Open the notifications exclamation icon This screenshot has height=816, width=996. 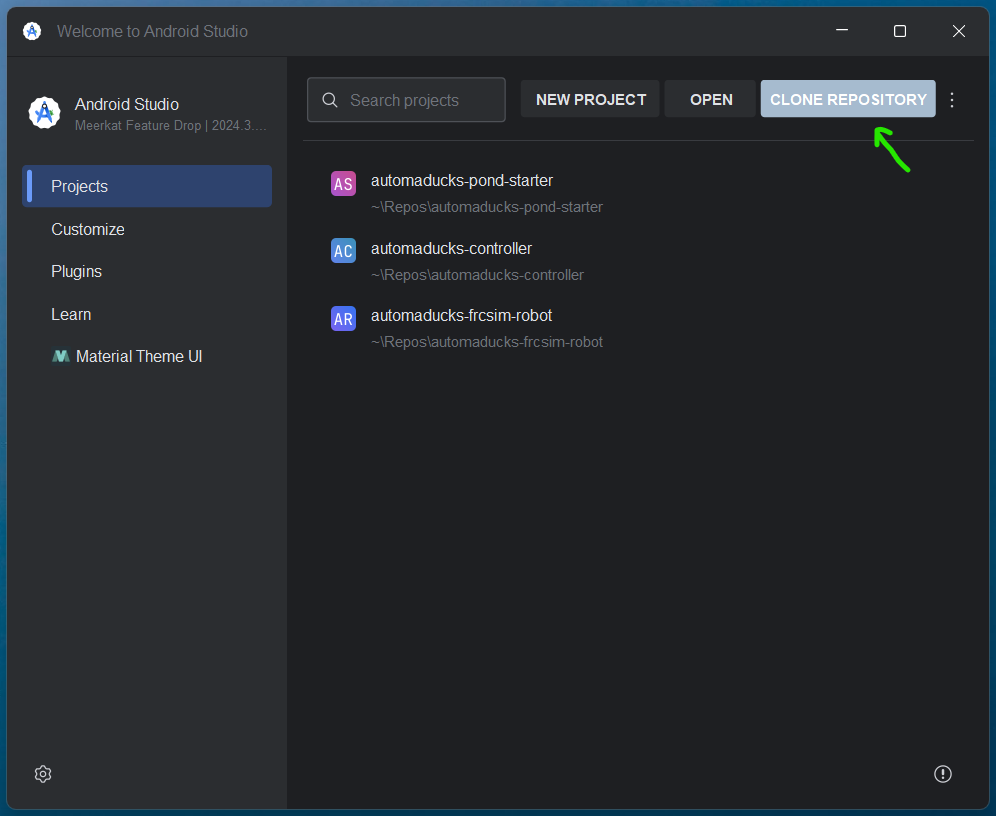pos(943,773)
